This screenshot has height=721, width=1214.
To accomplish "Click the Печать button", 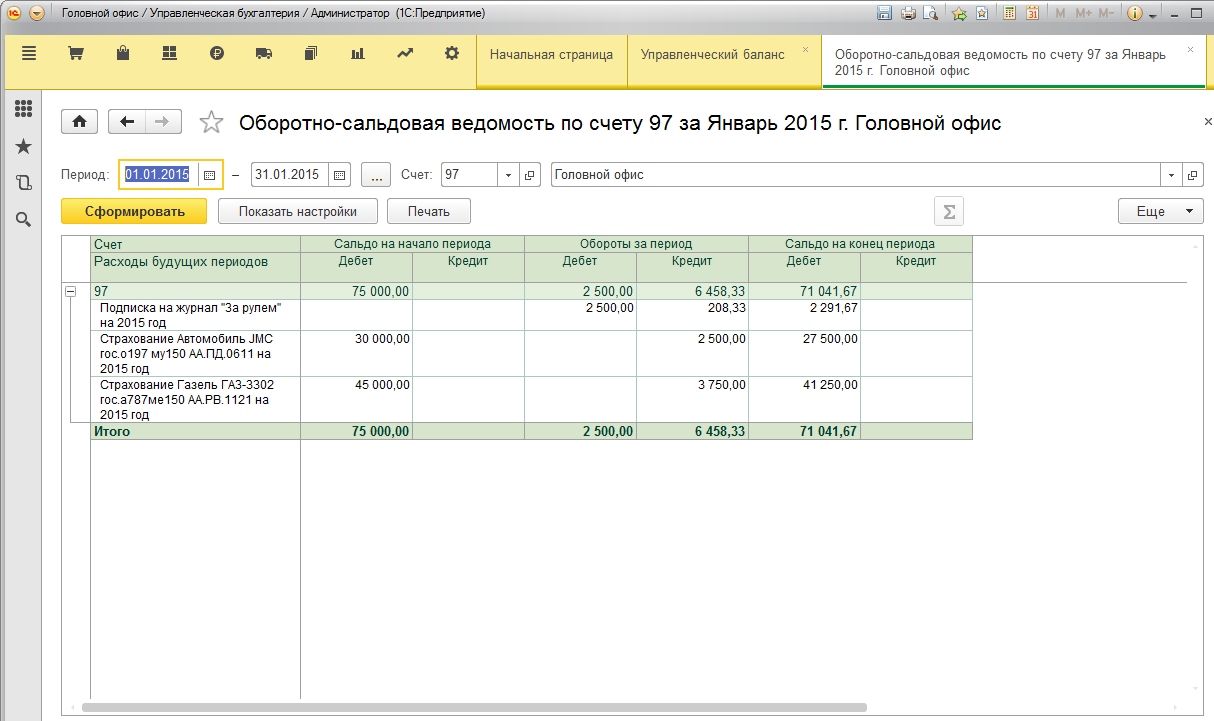I will [x=429, y=211].
